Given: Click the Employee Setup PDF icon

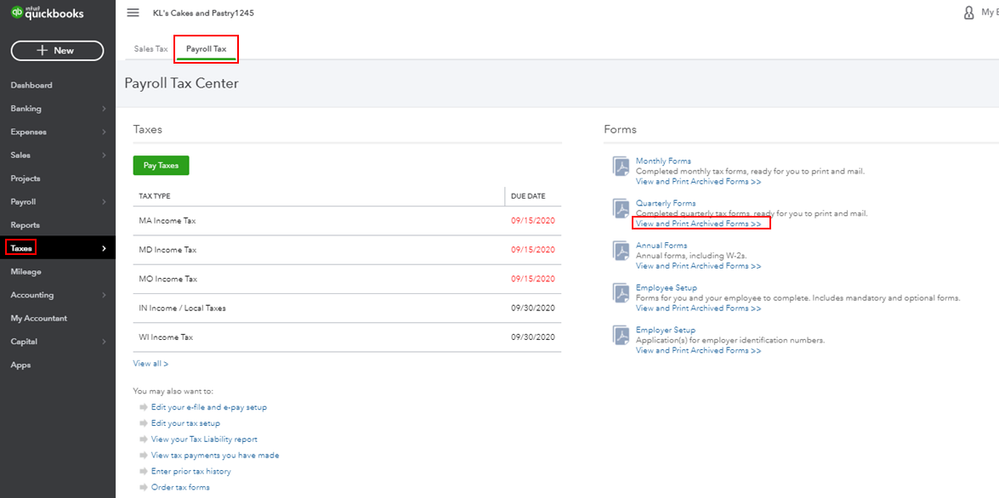Looking at the screenshot, I should pos(620,292).
